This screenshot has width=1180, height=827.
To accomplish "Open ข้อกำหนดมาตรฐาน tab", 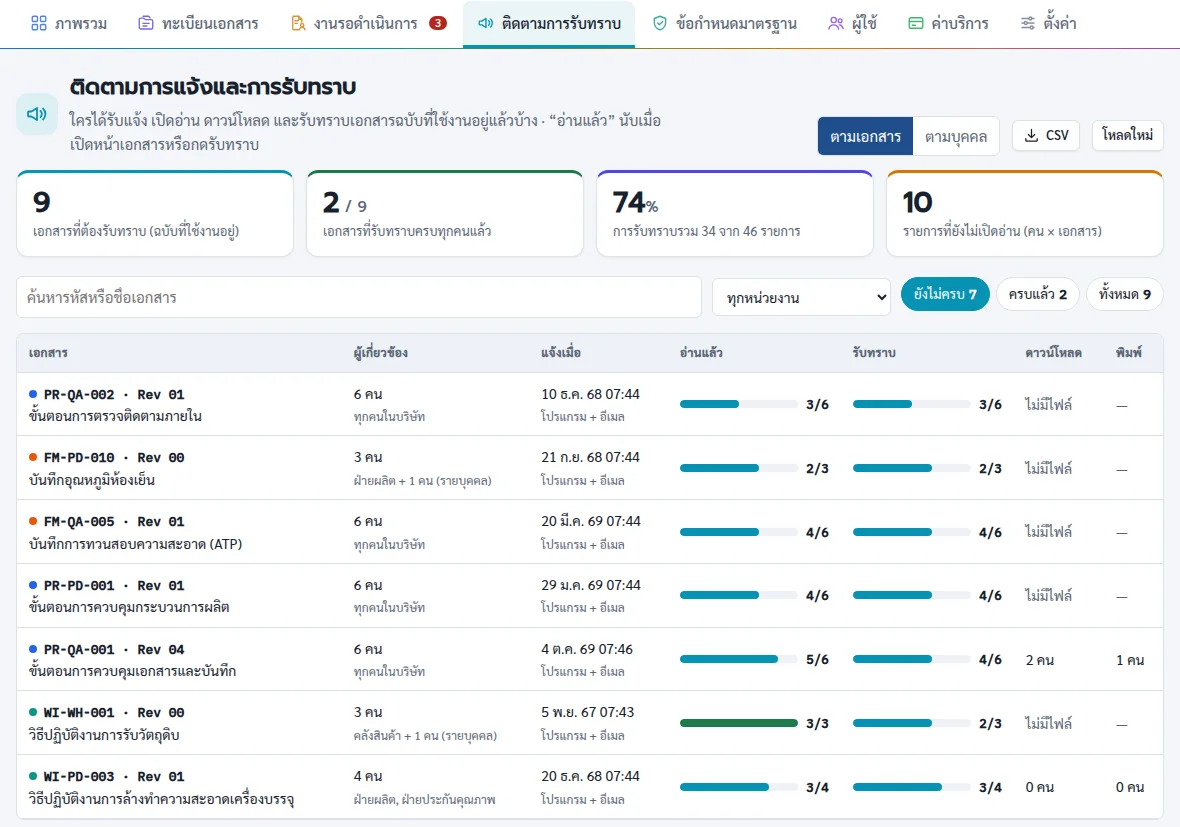I will point(724,24).
